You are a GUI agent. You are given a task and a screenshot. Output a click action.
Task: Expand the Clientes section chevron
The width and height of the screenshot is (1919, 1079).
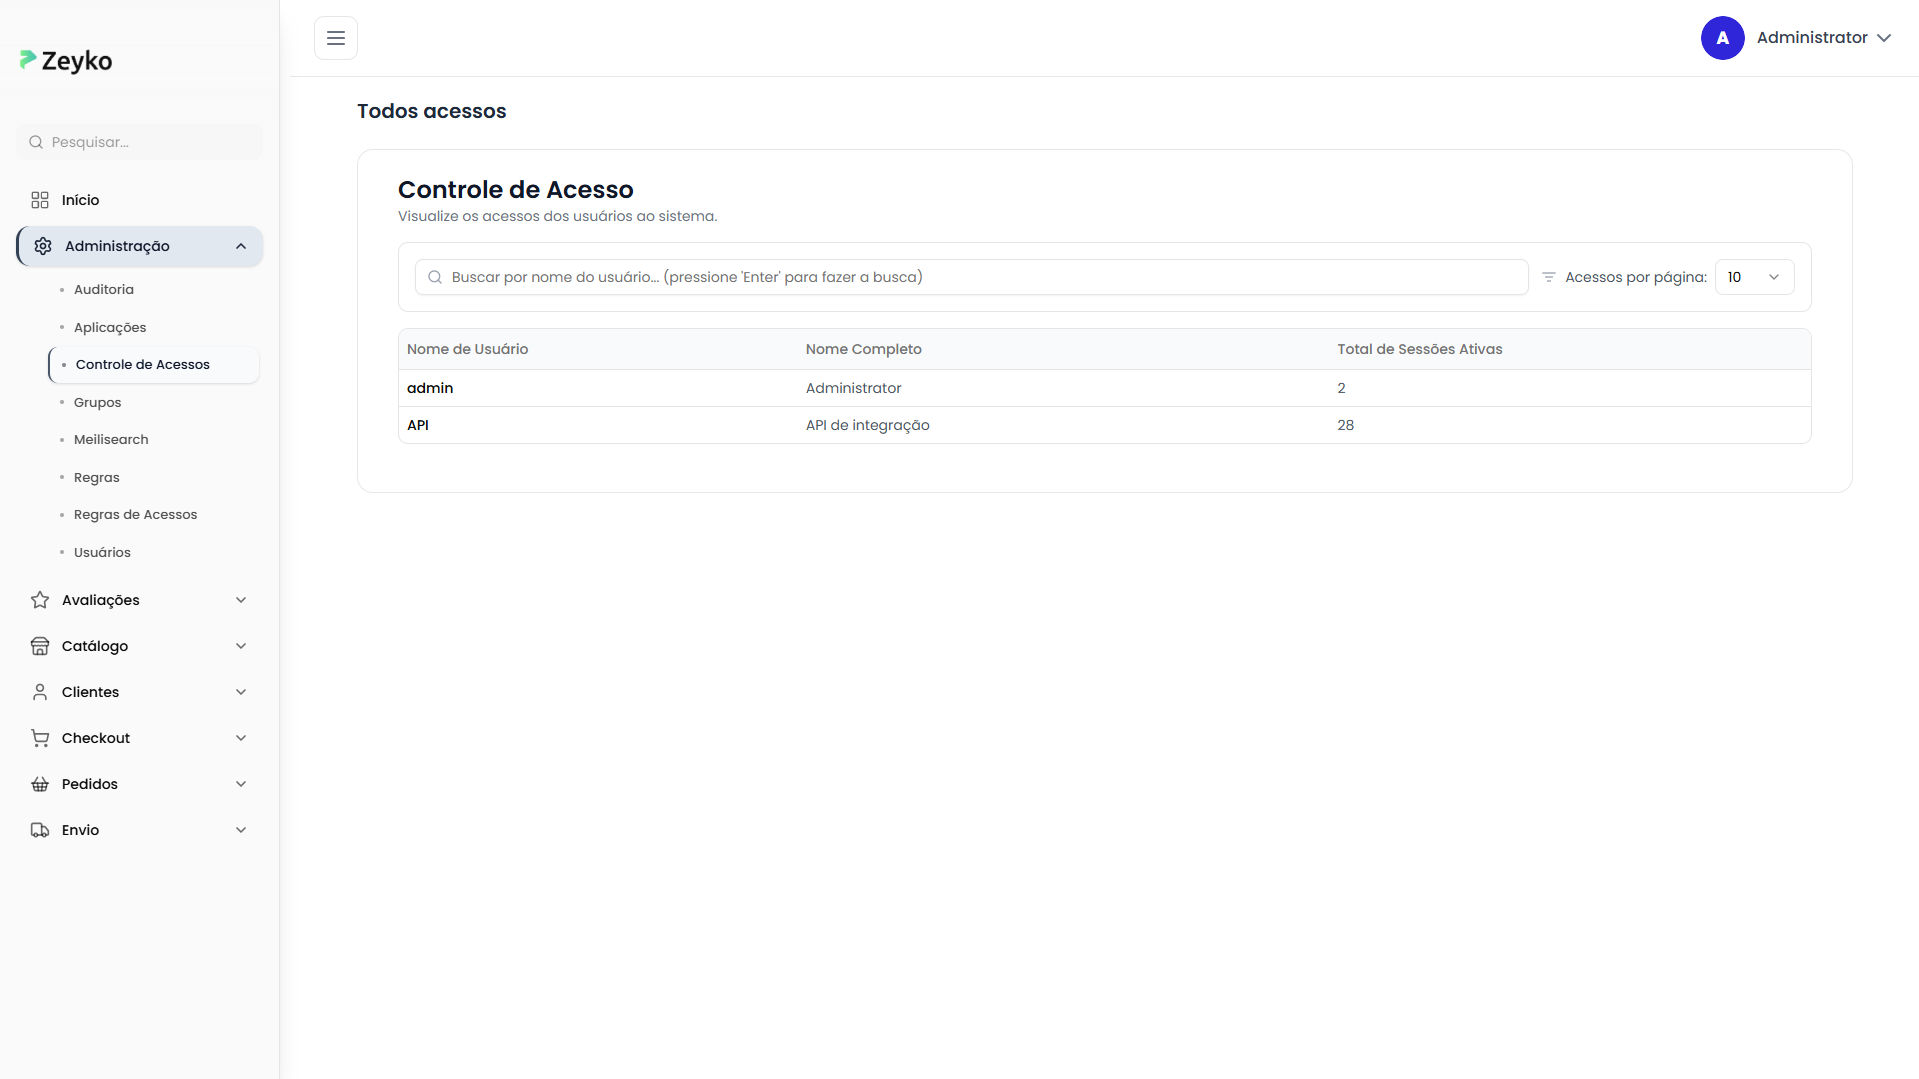click(x=241, y=692)
